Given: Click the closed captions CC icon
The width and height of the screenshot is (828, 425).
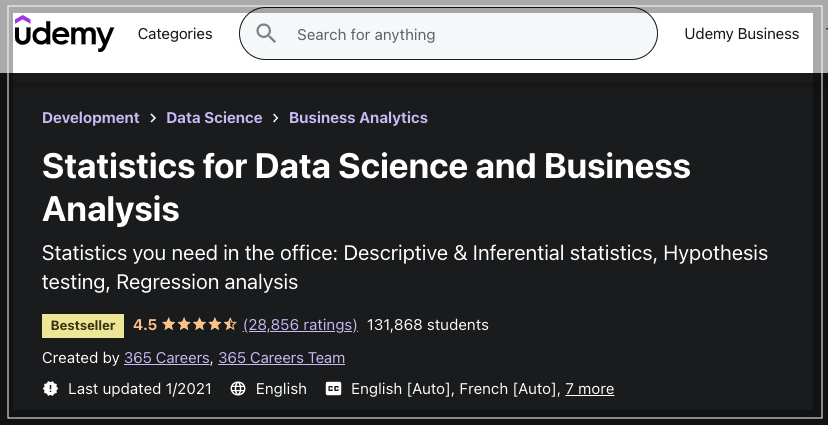Looking at the screenshot, I should click(x=333, y=389).
